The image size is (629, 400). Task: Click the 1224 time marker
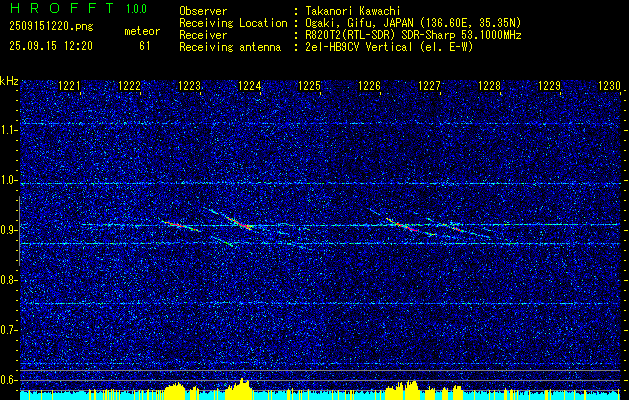250,85
